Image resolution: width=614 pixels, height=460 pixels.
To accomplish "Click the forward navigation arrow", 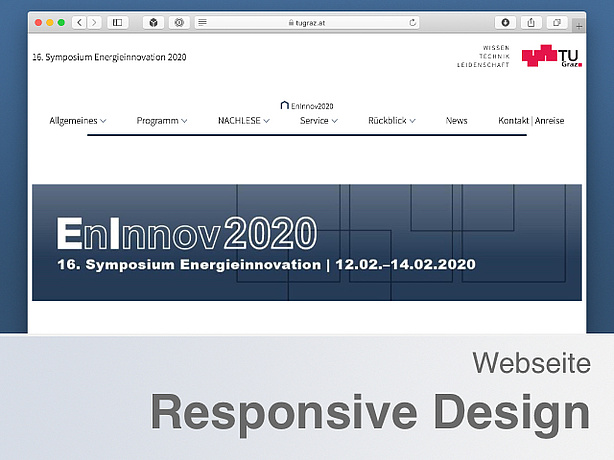I will (93, 22).
